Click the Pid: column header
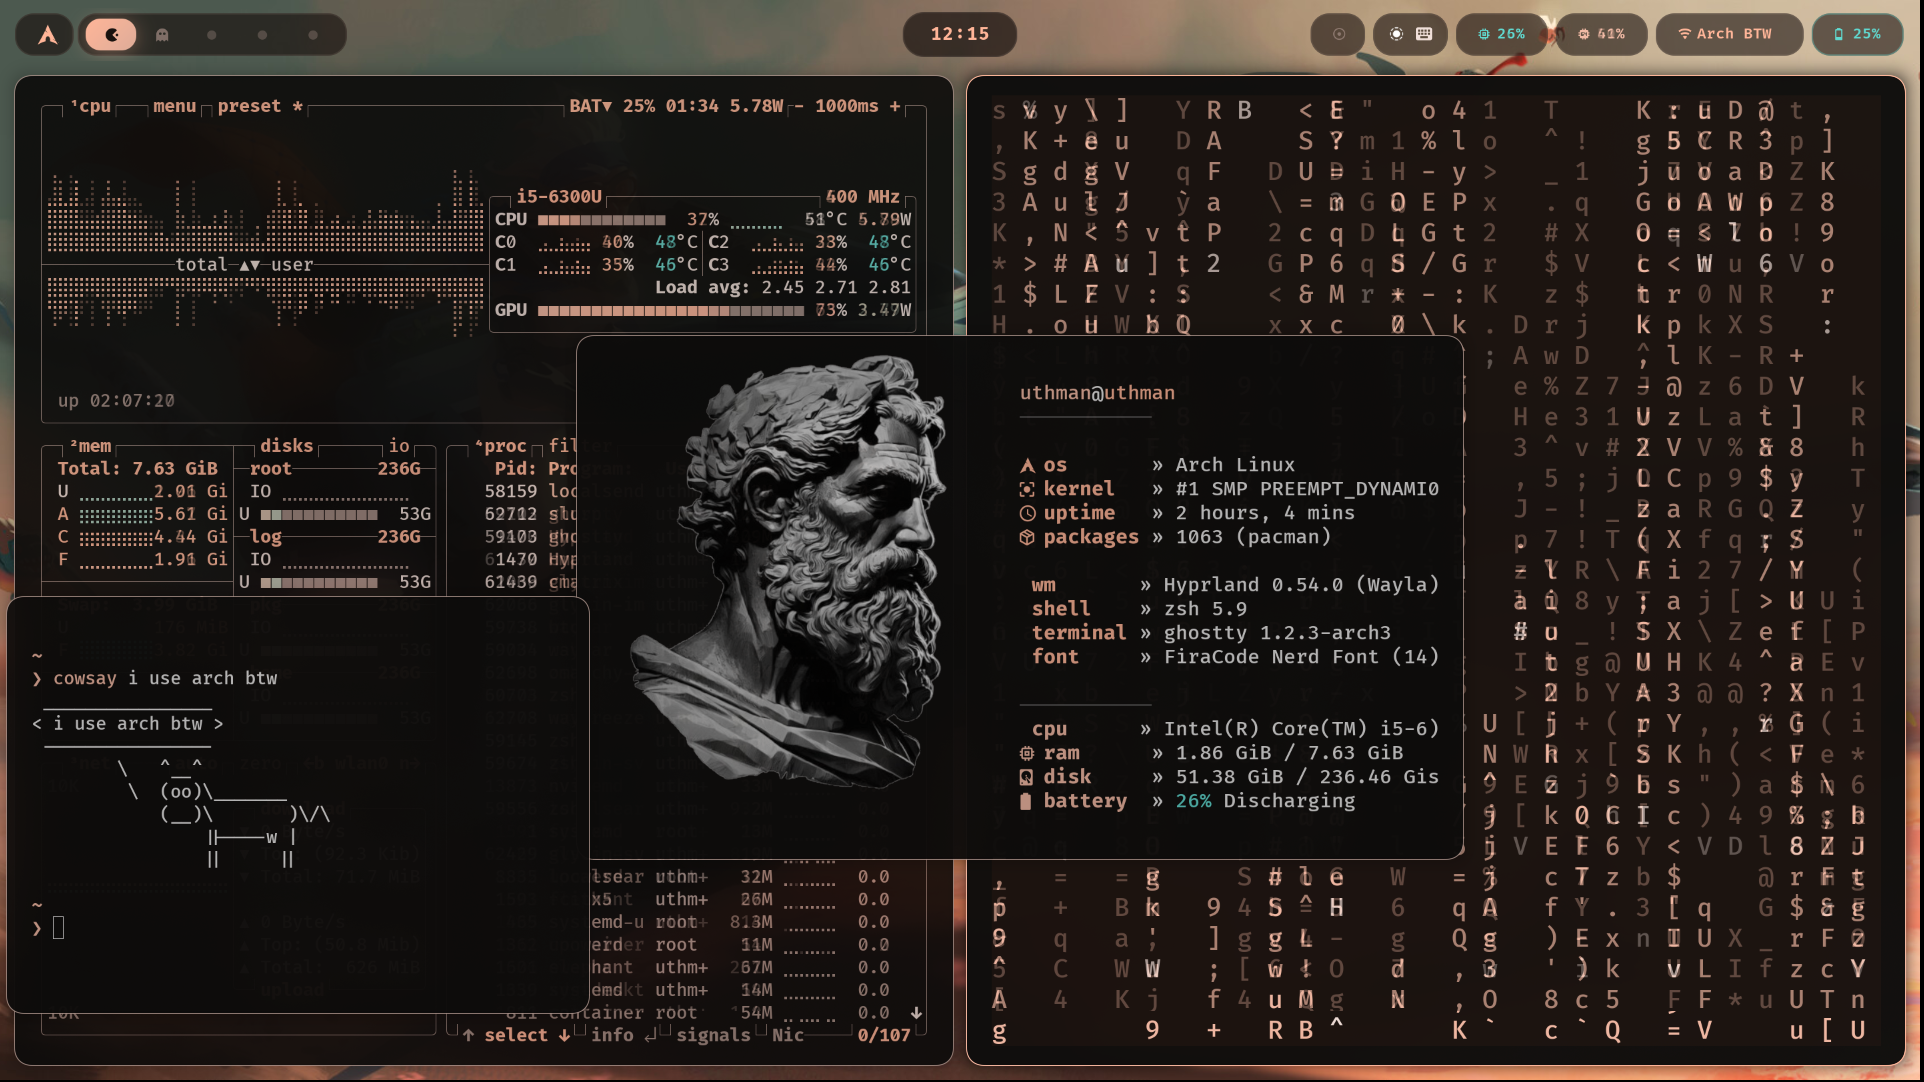The height and width of the screenshot is (1082, 1924). tap(516, 469)
